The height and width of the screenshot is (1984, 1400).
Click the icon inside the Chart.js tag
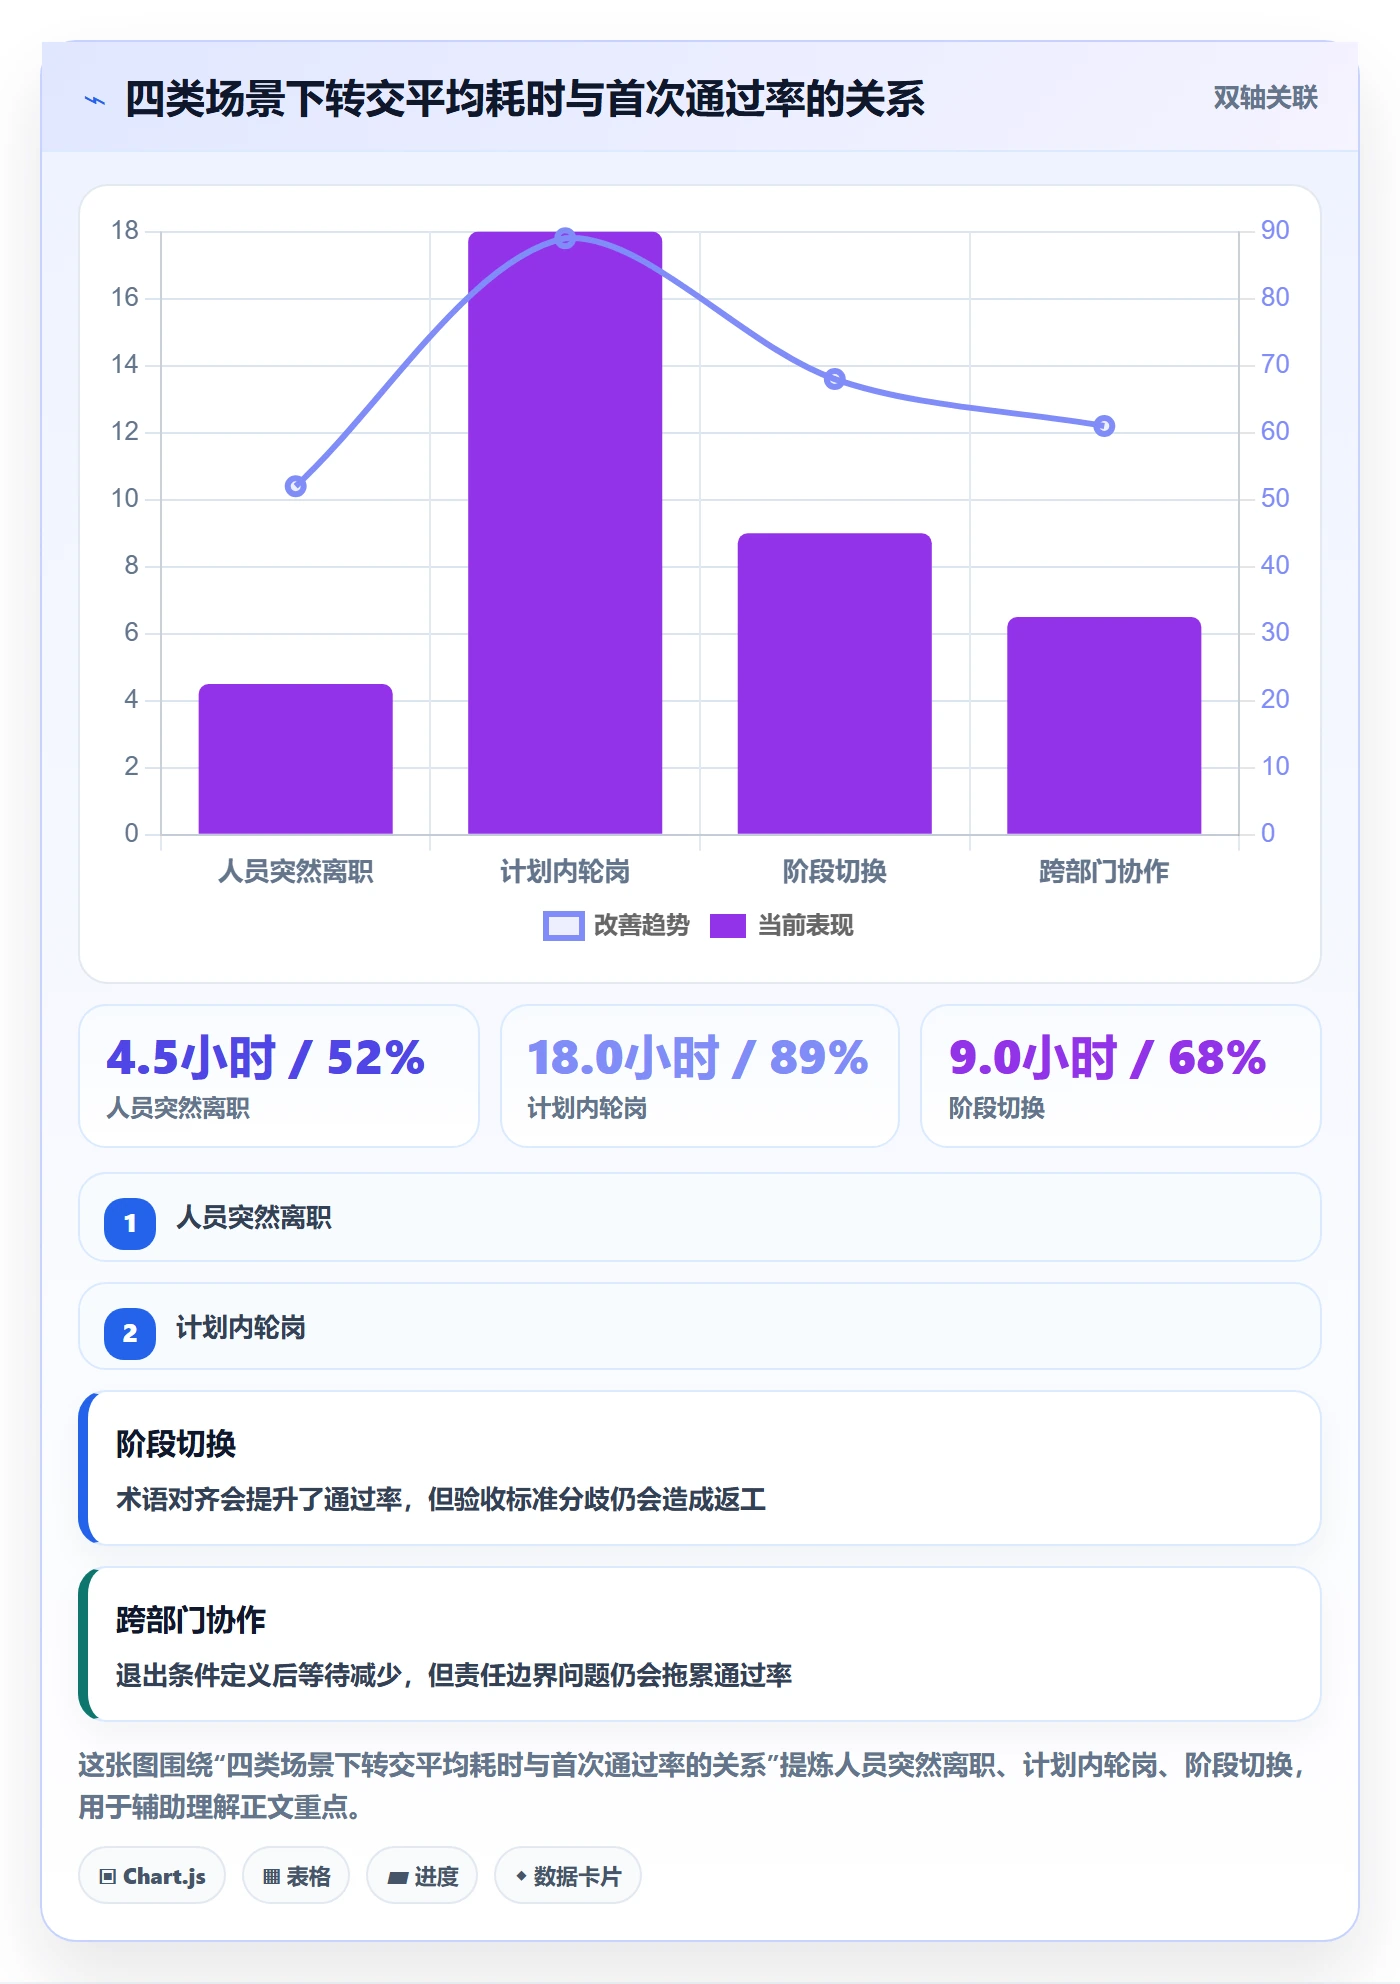tap(108, 1877)
